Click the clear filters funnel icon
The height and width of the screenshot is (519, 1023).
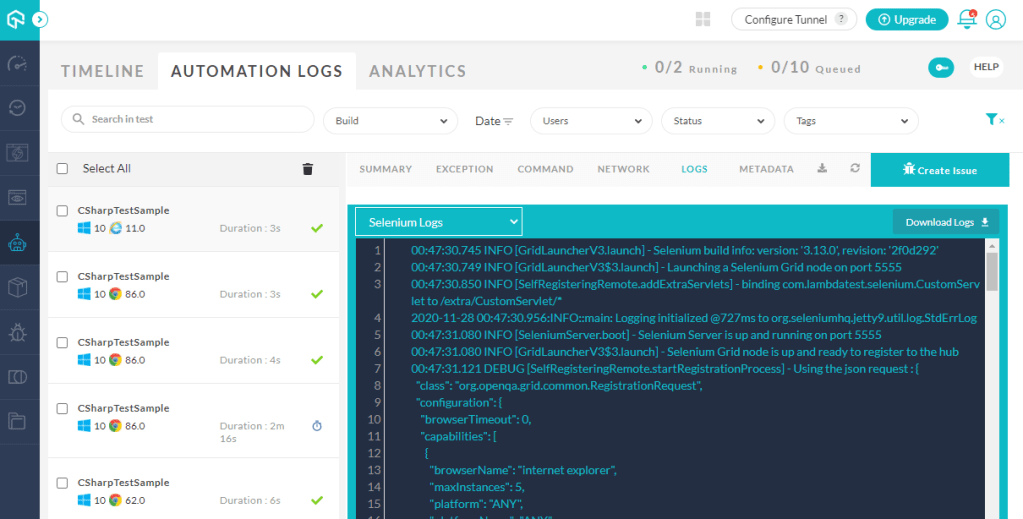994,120
